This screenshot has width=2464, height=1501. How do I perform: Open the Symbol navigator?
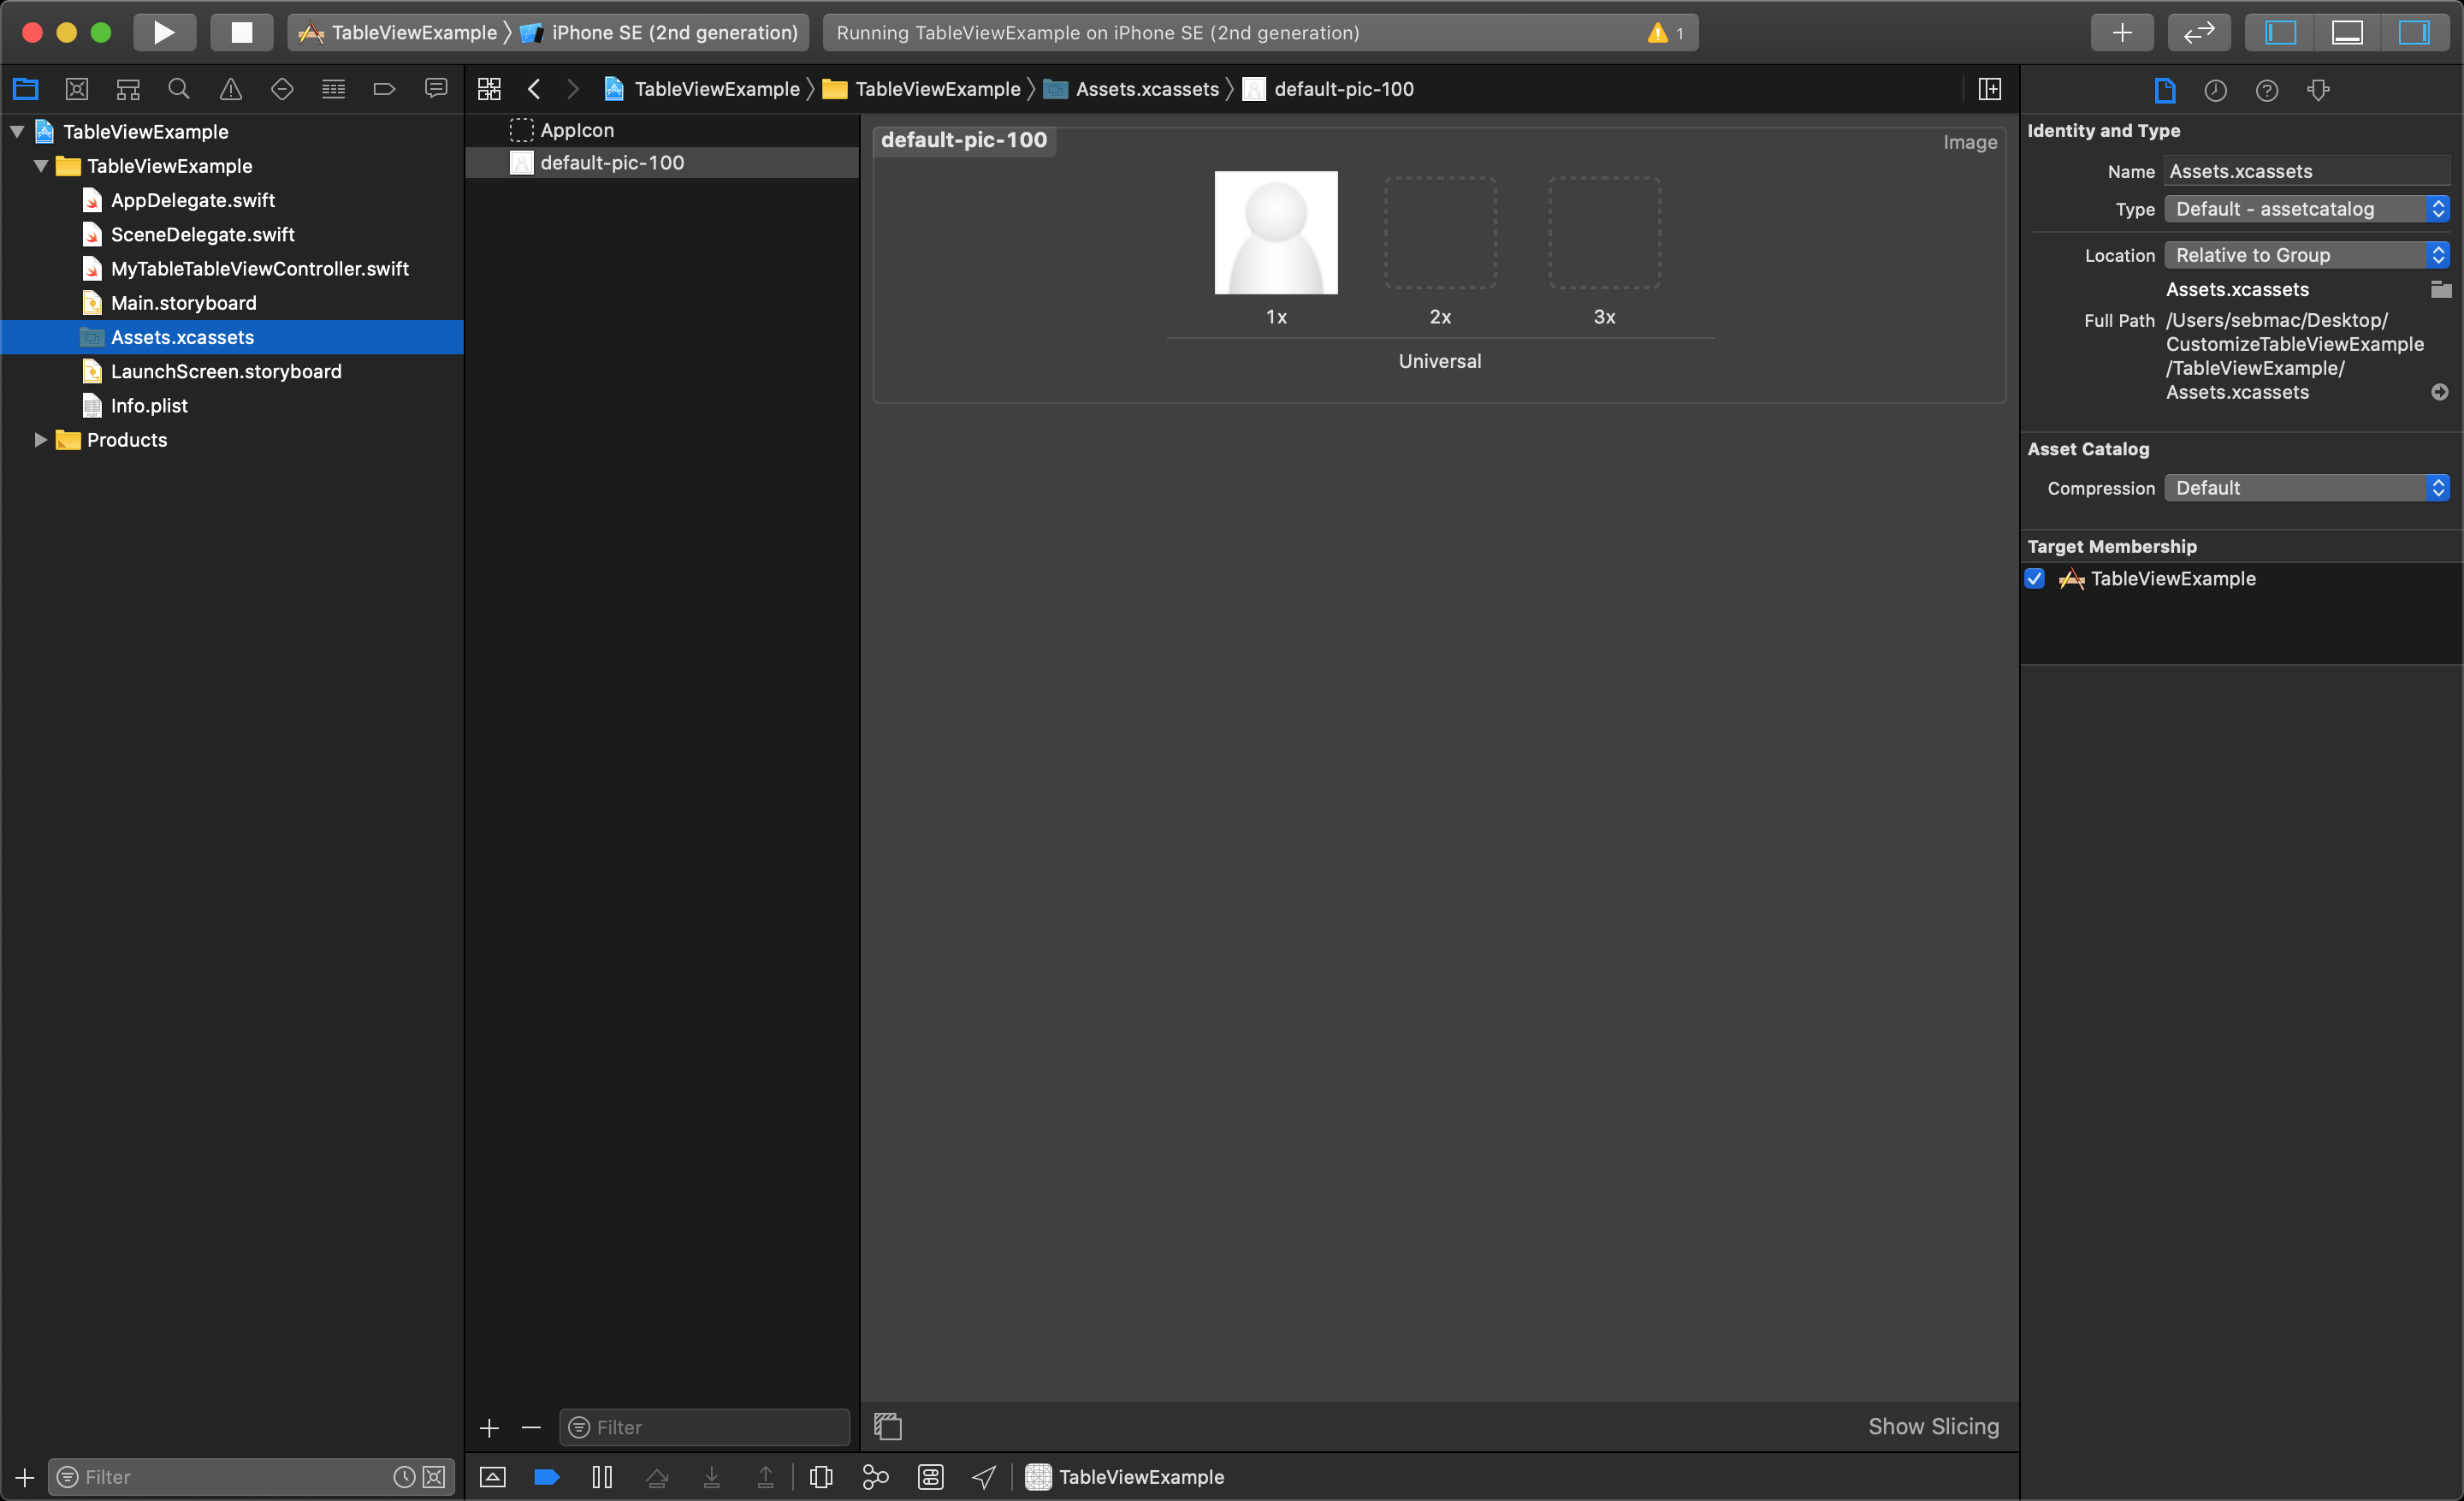[128, 89]
